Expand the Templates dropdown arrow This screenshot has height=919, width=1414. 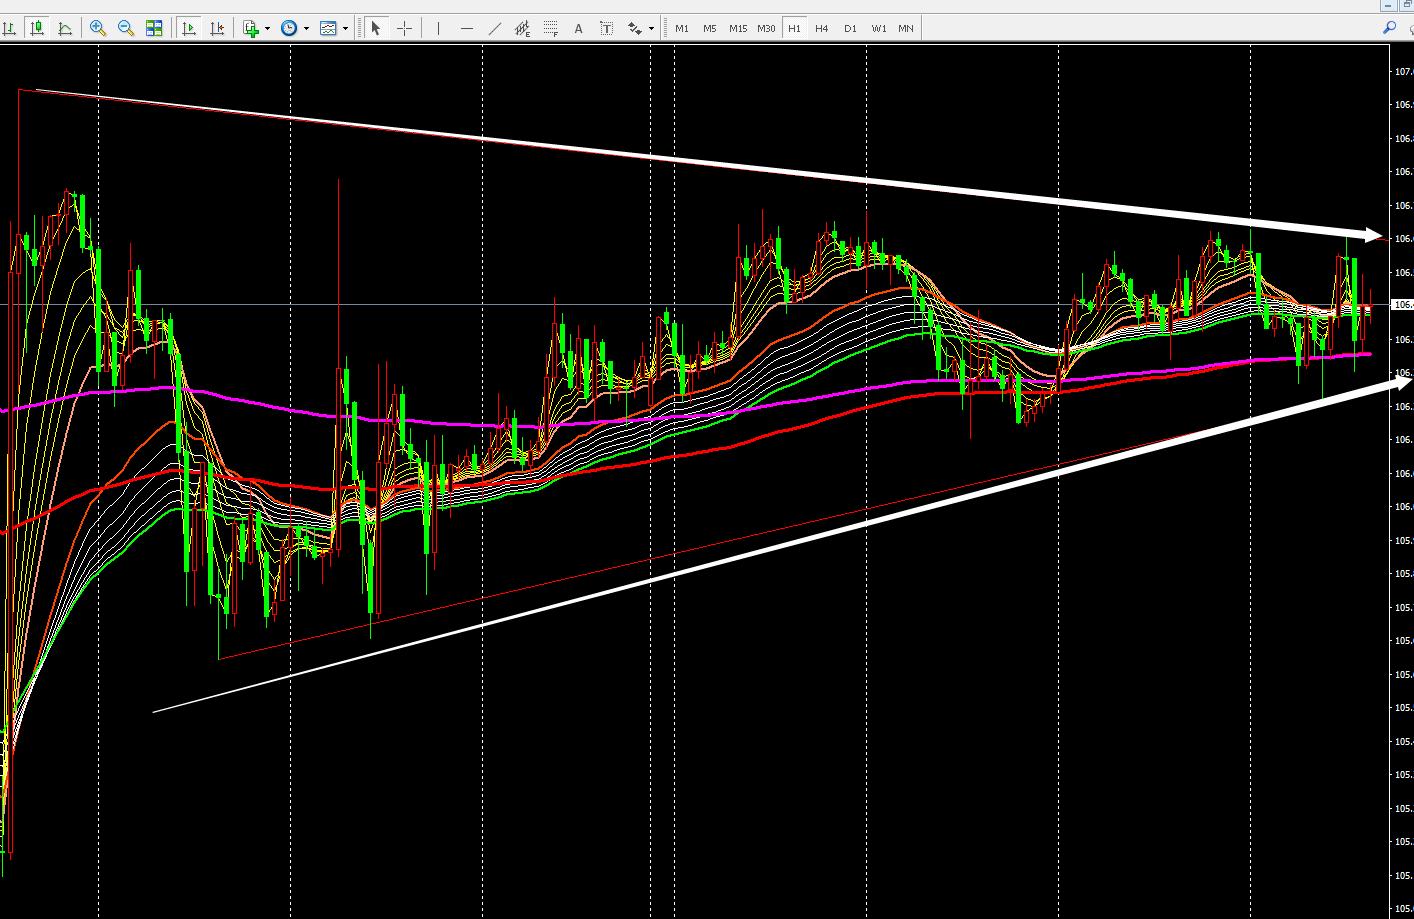(345, 28)
